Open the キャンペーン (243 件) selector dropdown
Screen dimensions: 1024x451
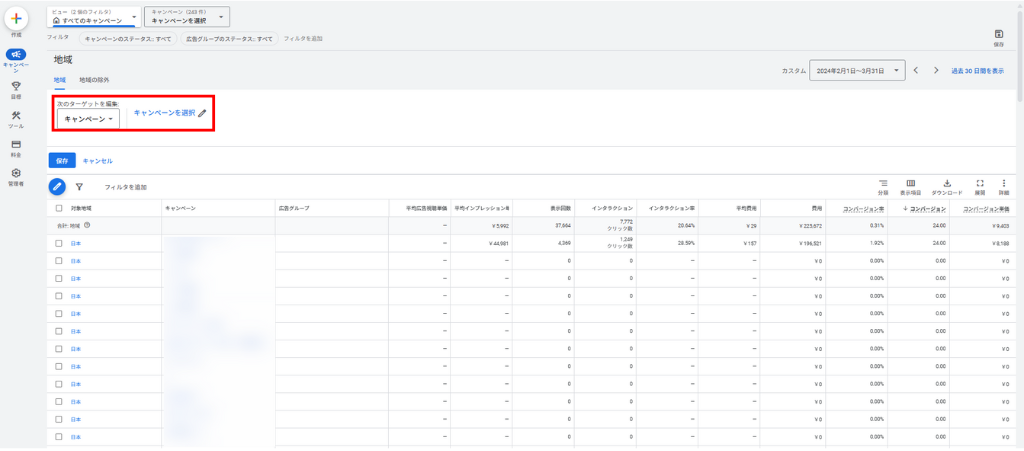[187, 17]
